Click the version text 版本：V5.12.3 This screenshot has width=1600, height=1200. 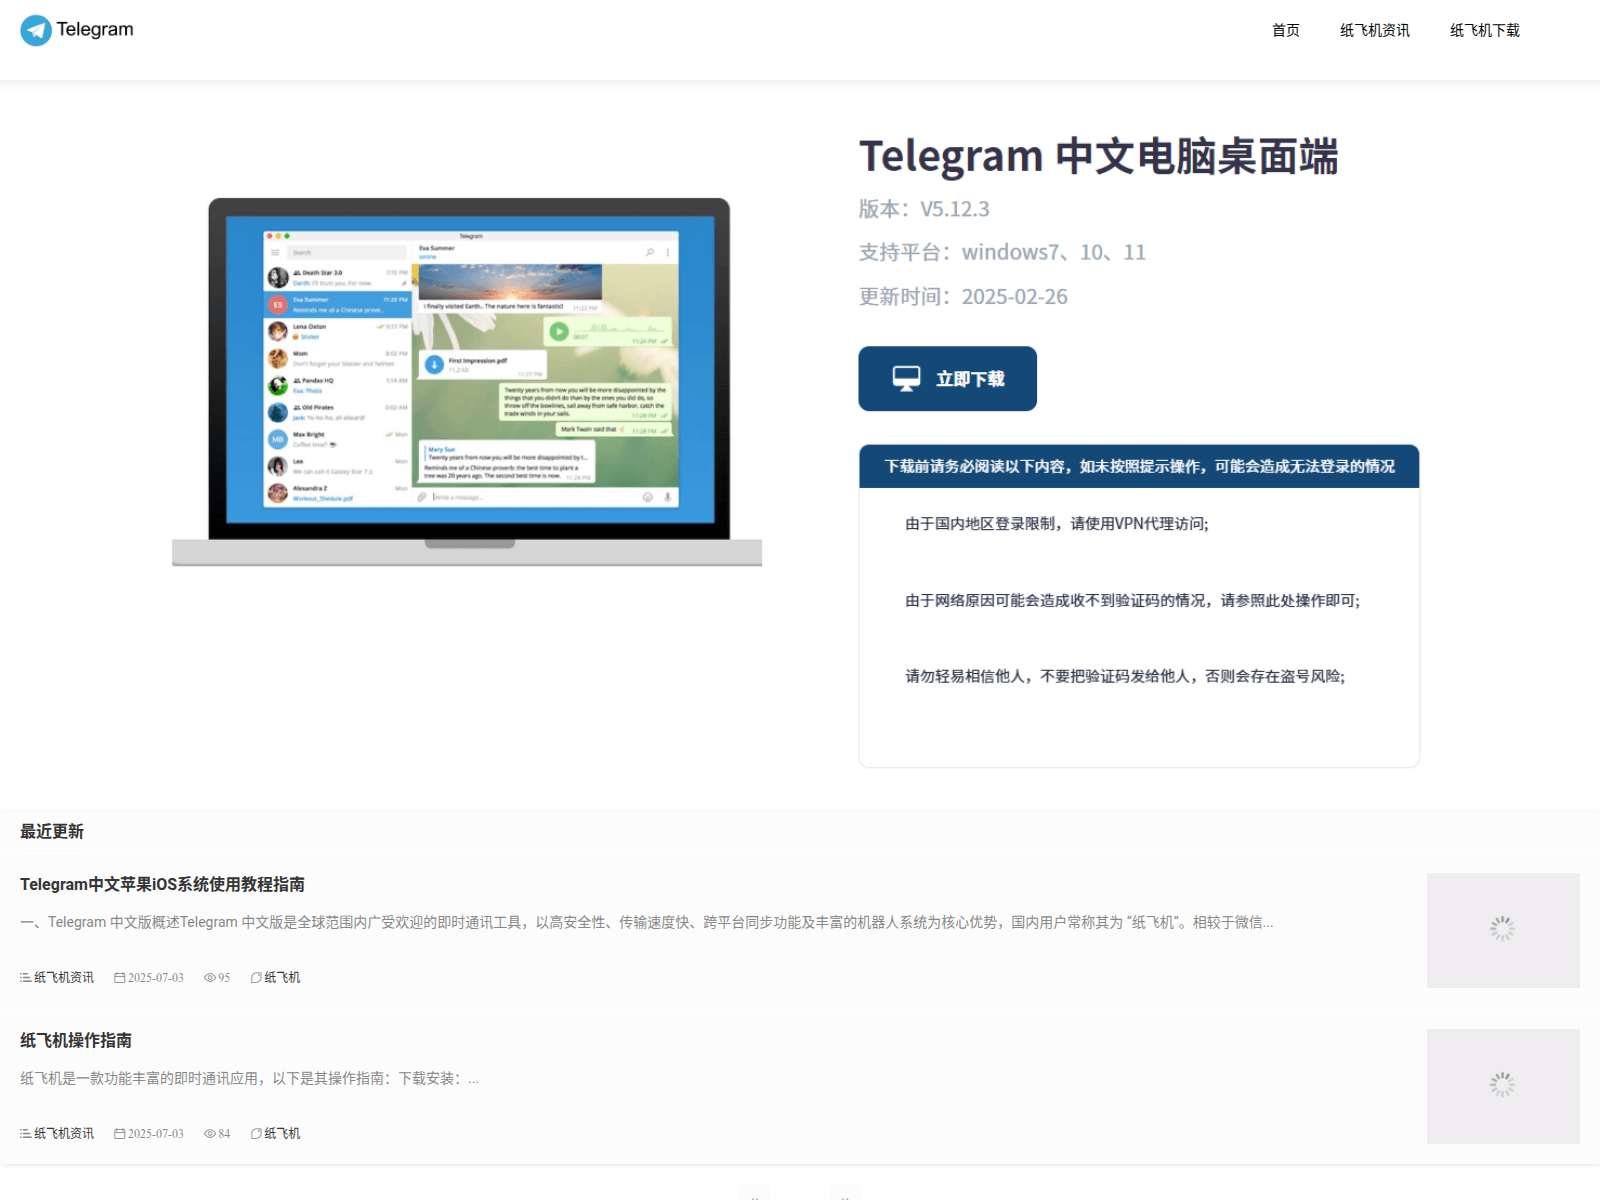(x=924, y=209)
